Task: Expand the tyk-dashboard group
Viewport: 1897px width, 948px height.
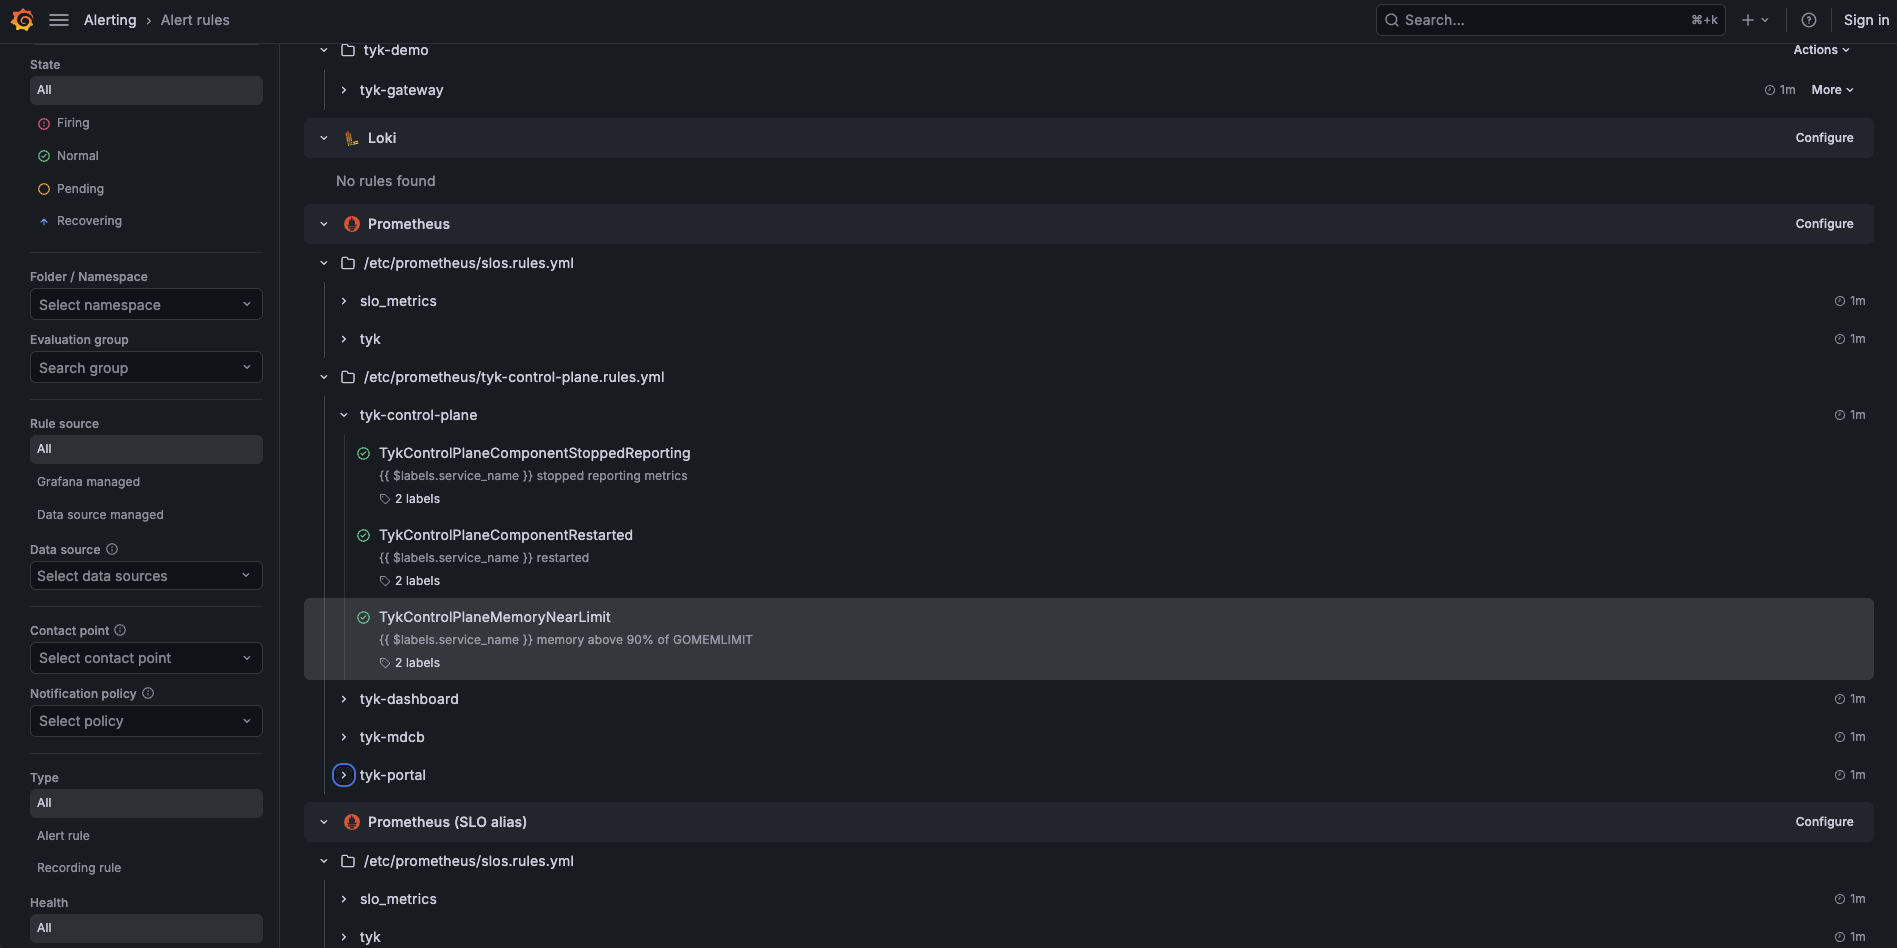Action: click(x=343, y=699)
